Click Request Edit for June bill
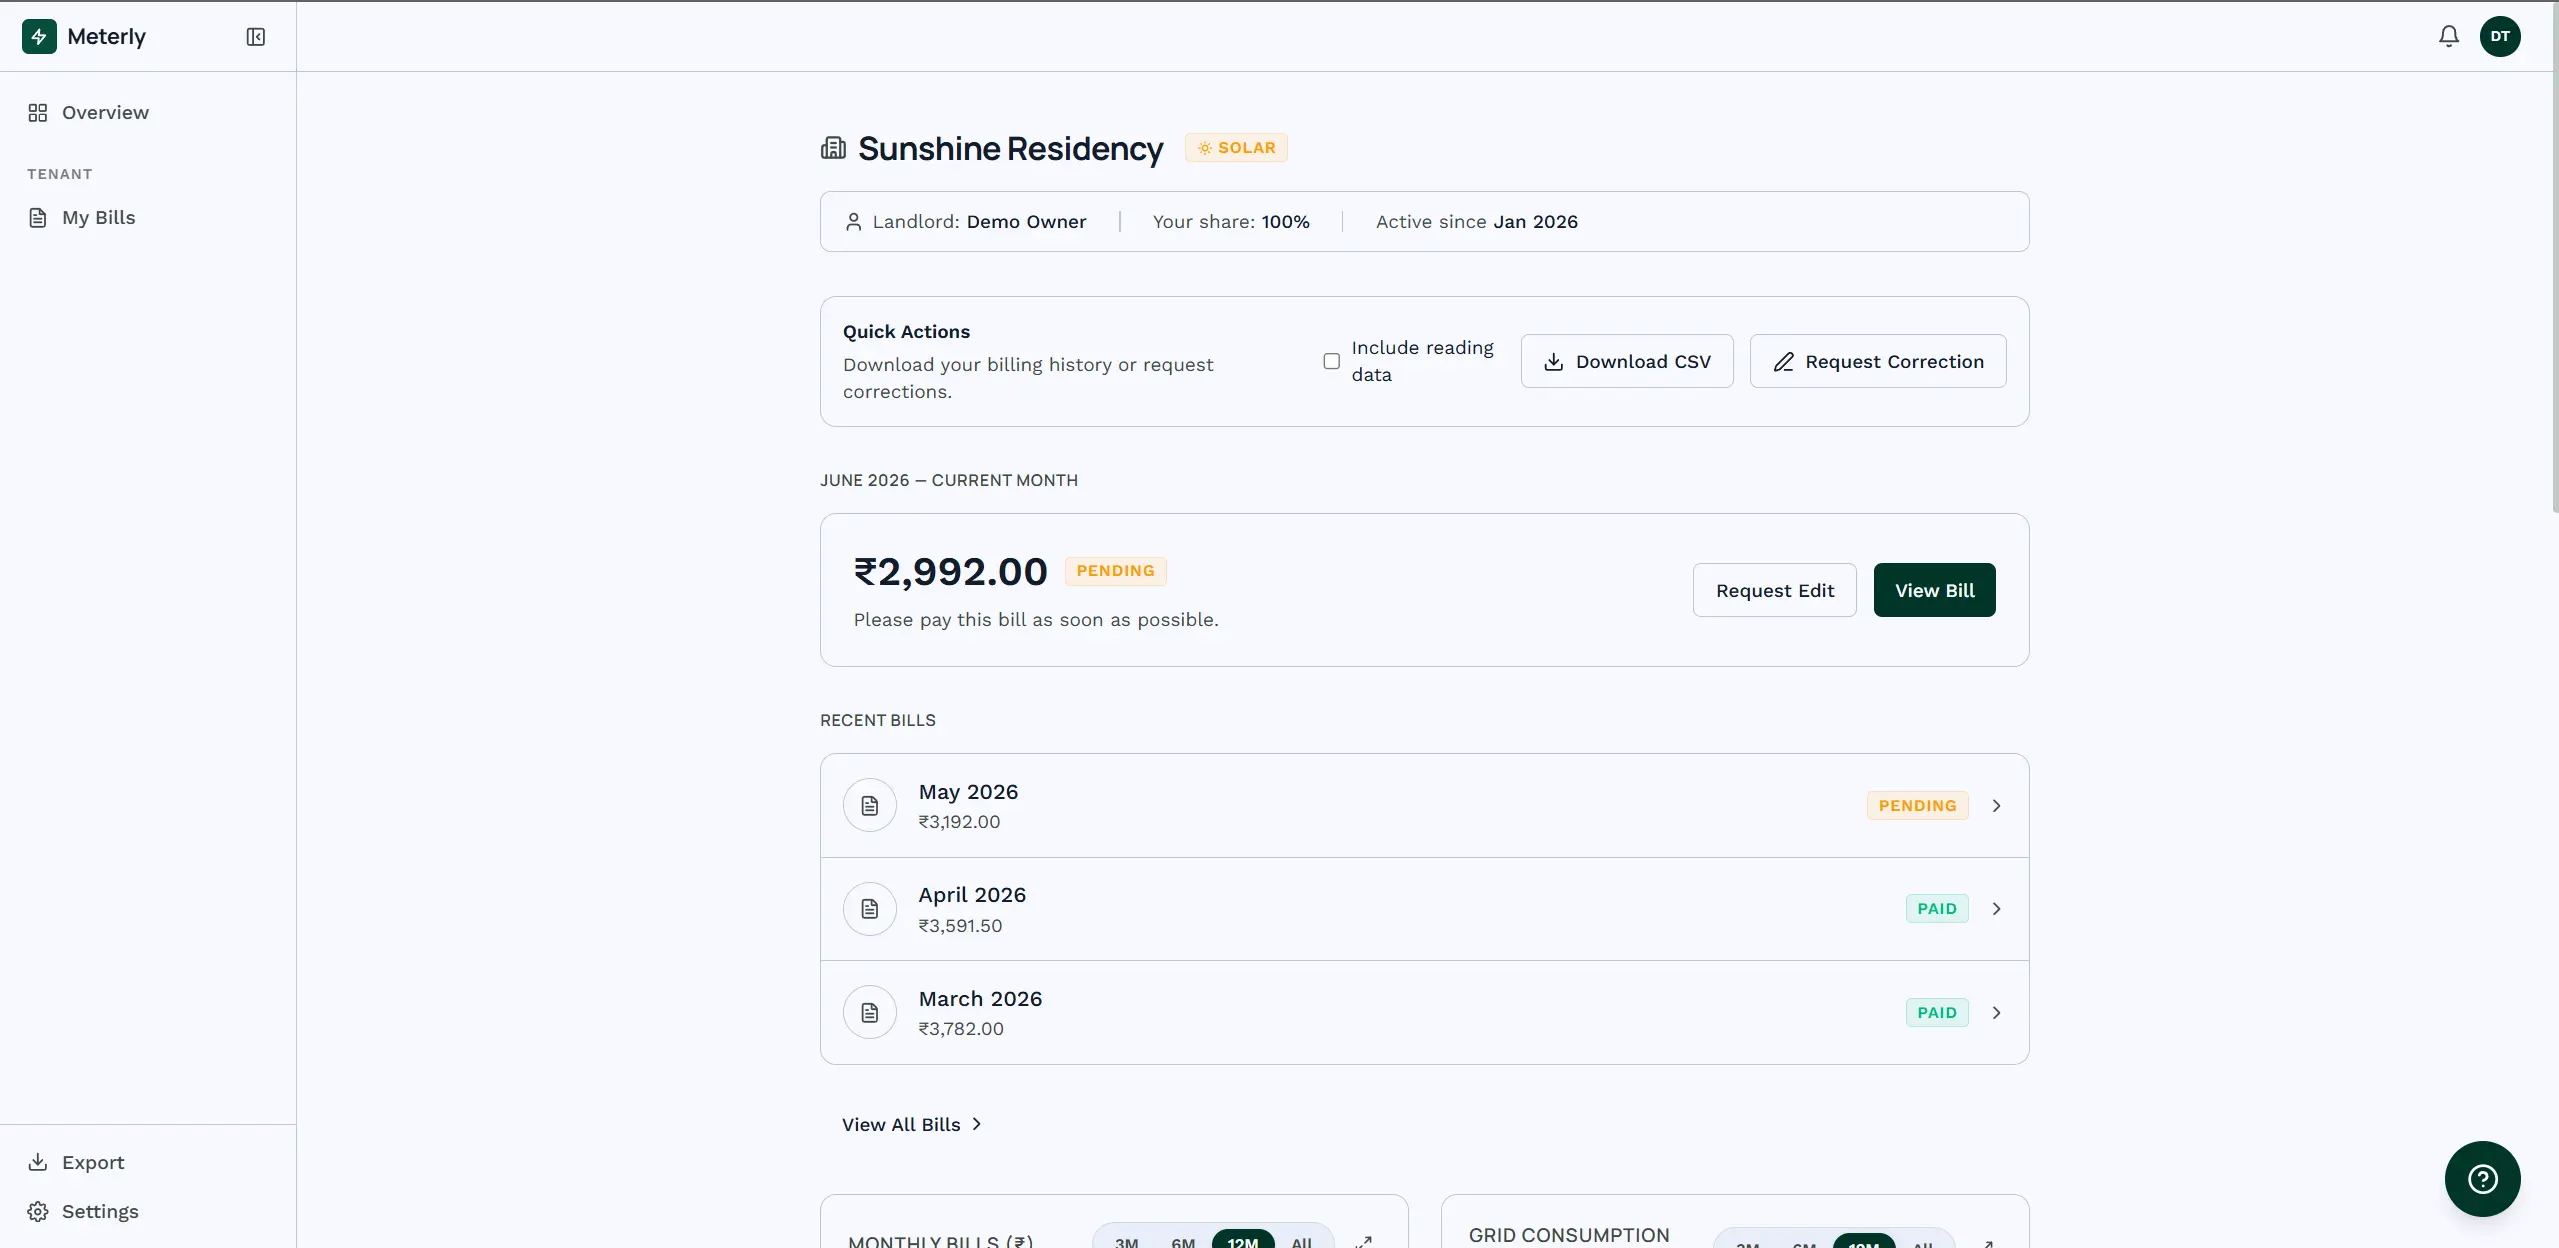The image size is (2559, 1248). coord(1775,590)
